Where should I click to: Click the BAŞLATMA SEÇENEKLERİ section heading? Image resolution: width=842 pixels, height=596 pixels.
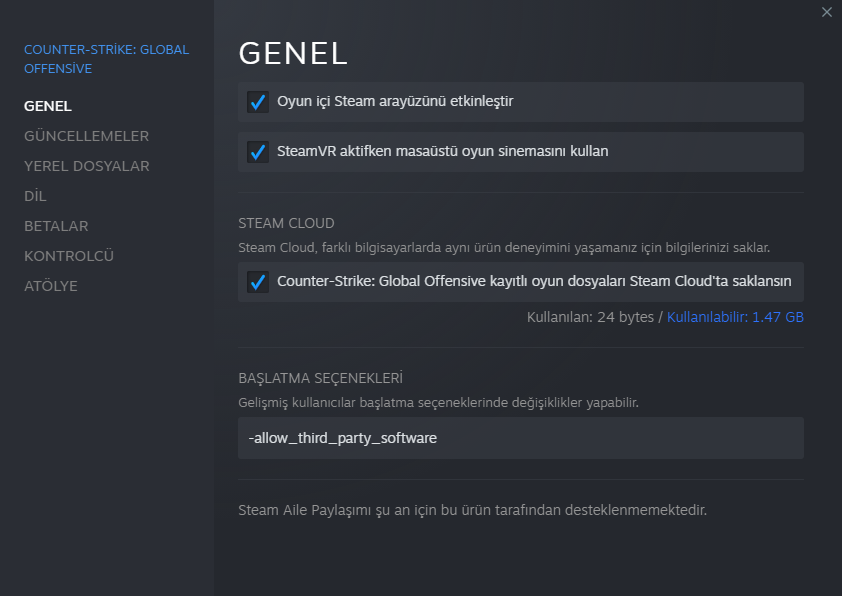point(320,378)
